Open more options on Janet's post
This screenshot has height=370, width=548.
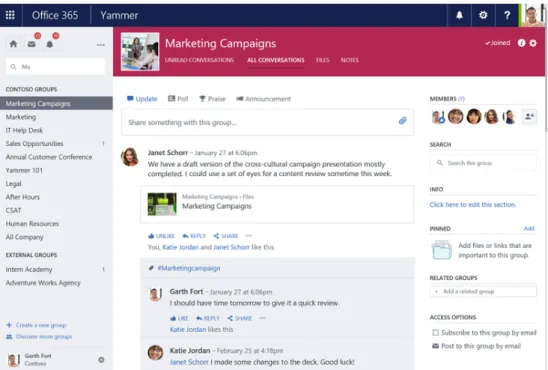coord(248,236)
